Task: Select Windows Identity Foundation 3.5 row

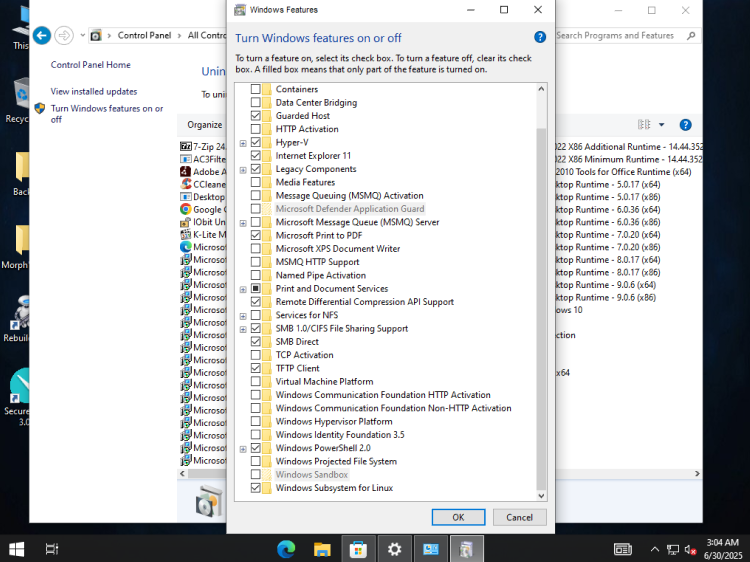Action: coord(340,435)
